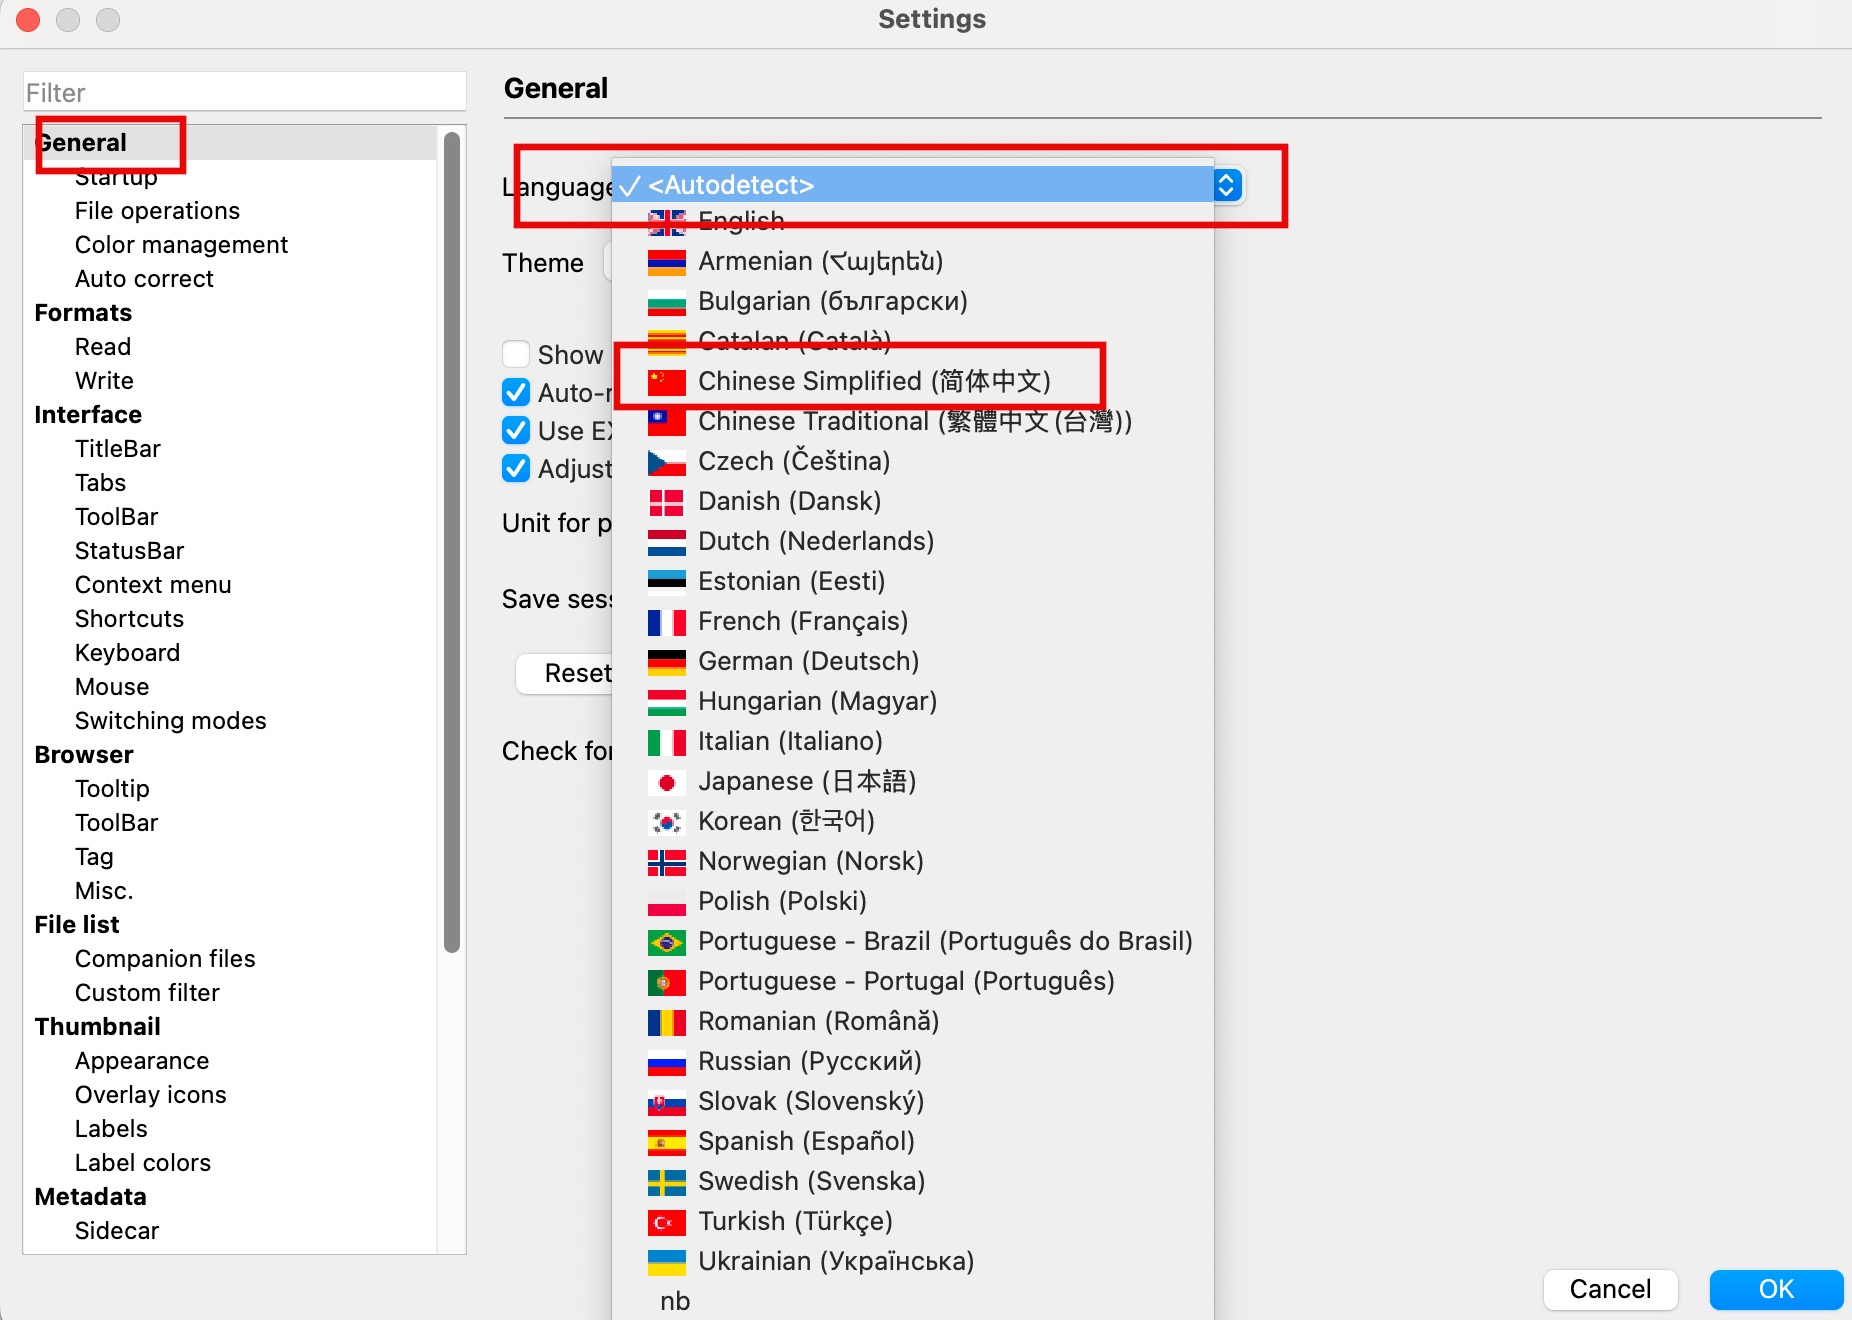Click the Japanese flag icon
1852x1320 pixels.
click(666, 782)
